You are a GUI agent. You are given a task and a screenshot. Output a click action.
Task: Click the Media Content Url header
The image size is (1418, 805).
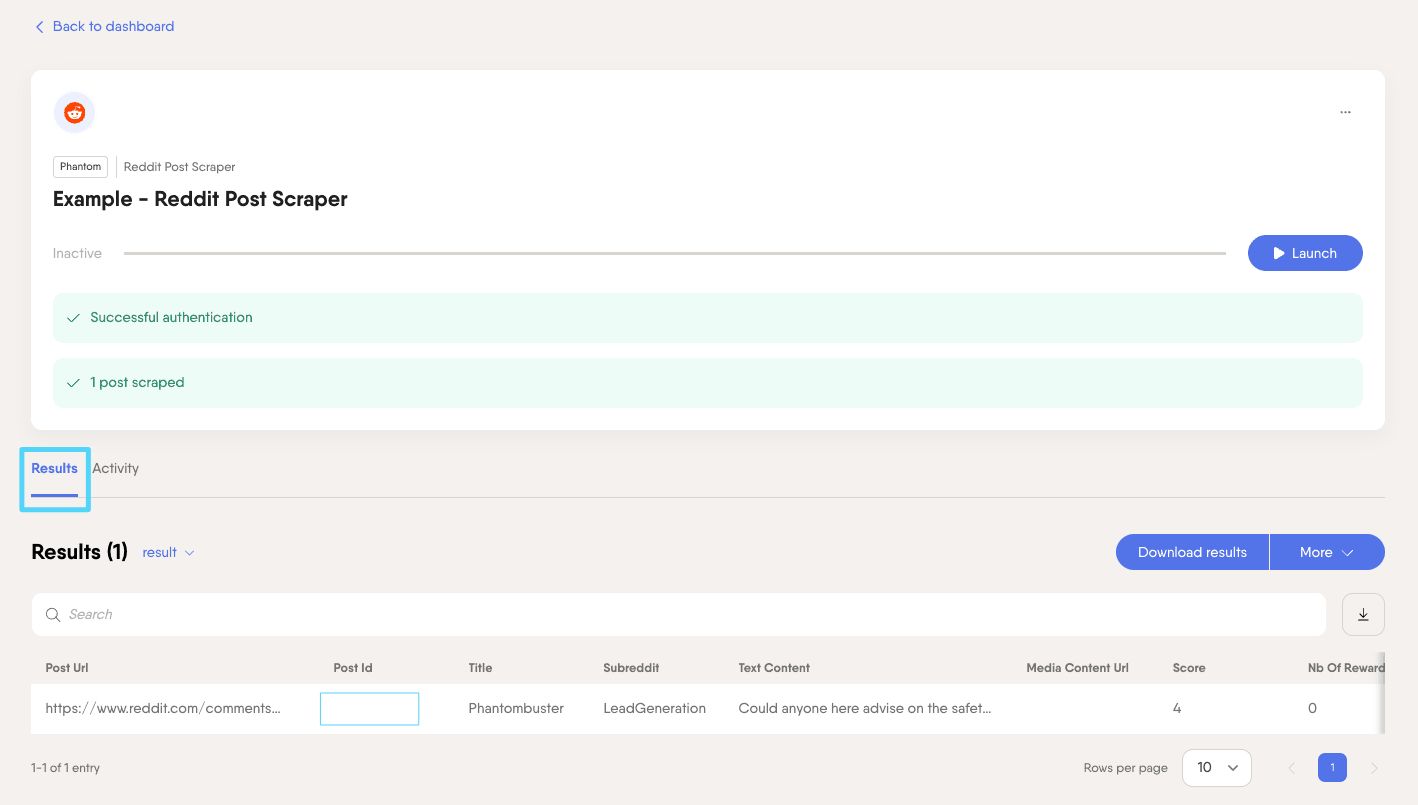tap(1077, 668)
